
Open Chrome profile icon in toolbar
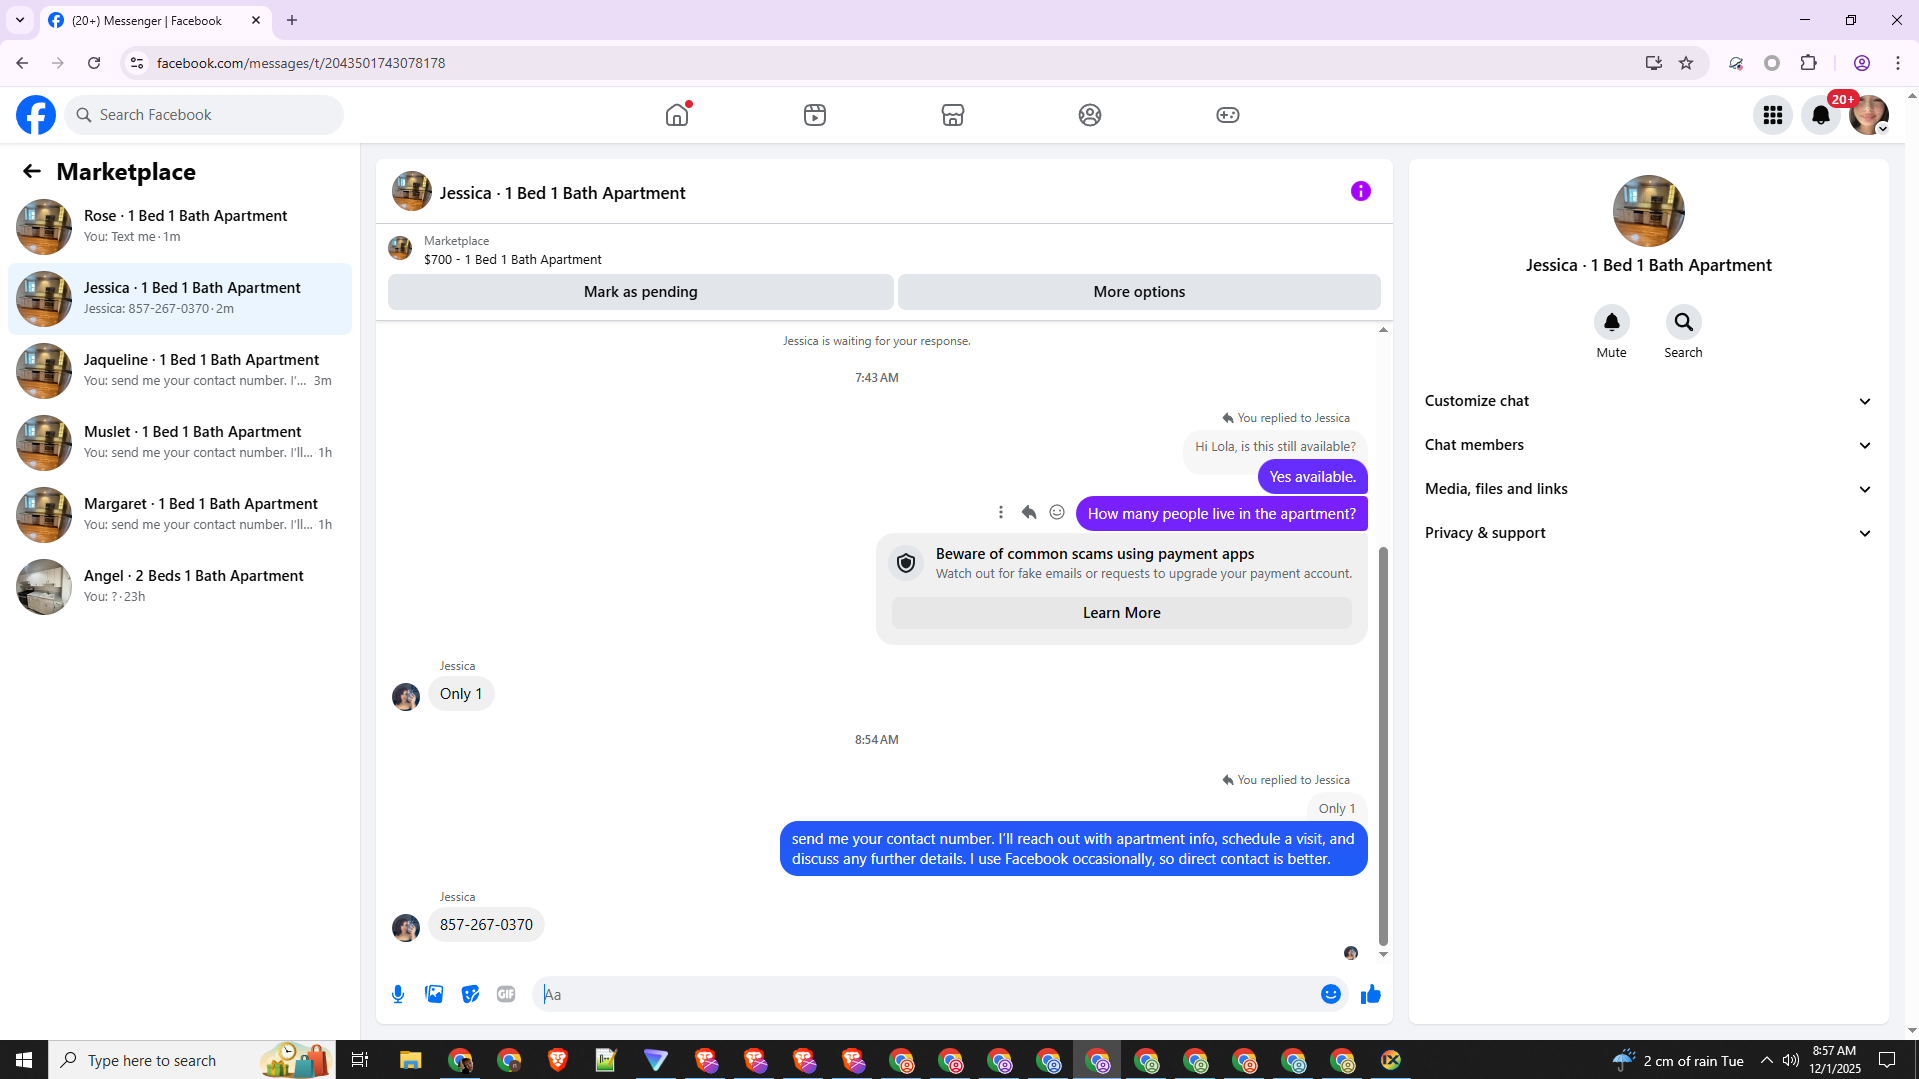(x=1862, y=63)
